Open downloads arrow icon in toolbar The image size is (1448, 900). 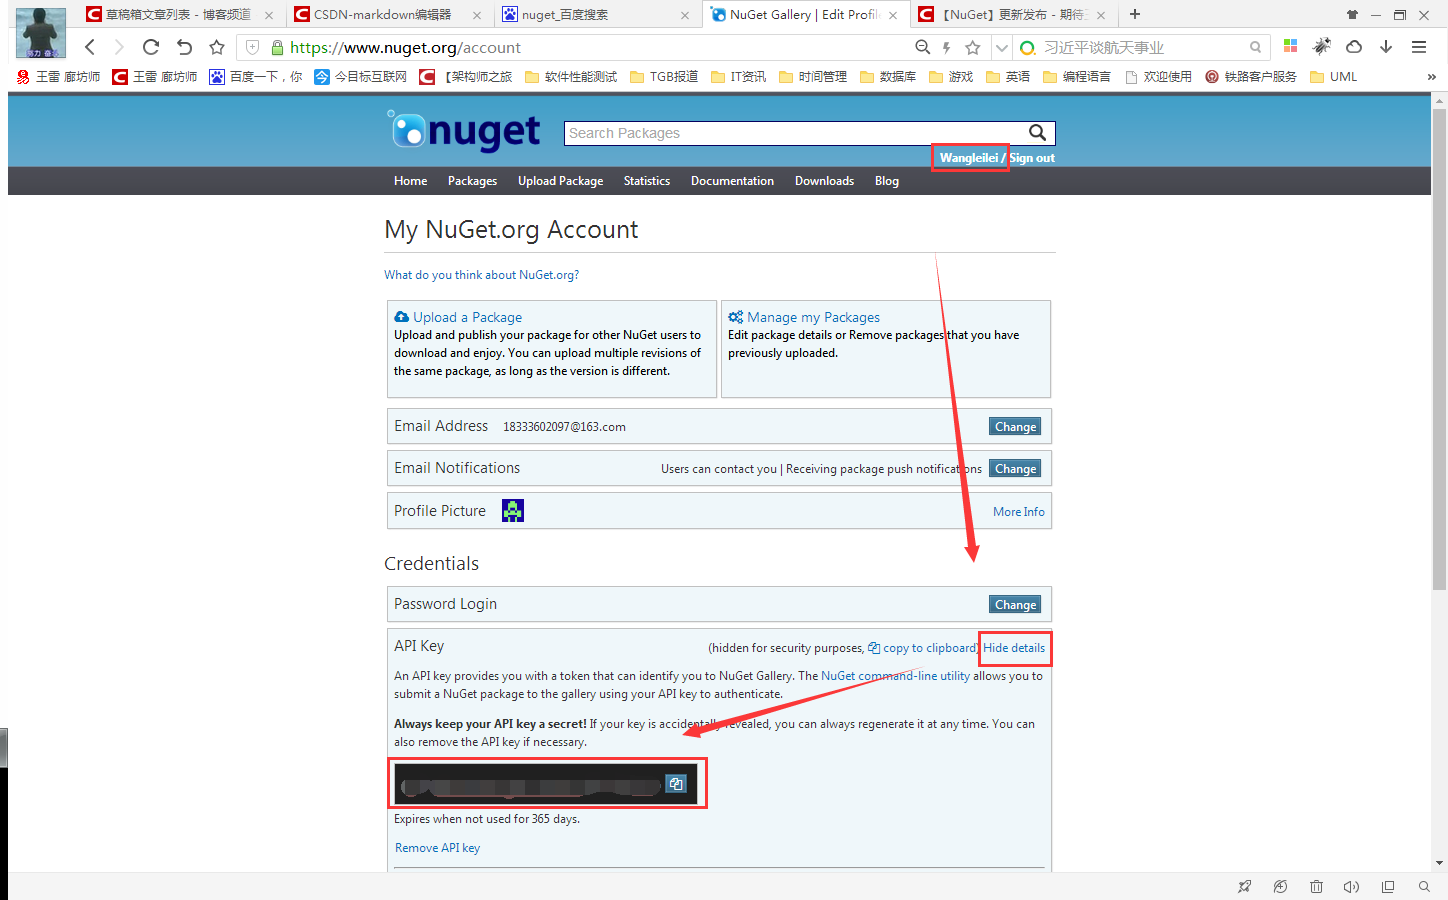click(1386, 46)
